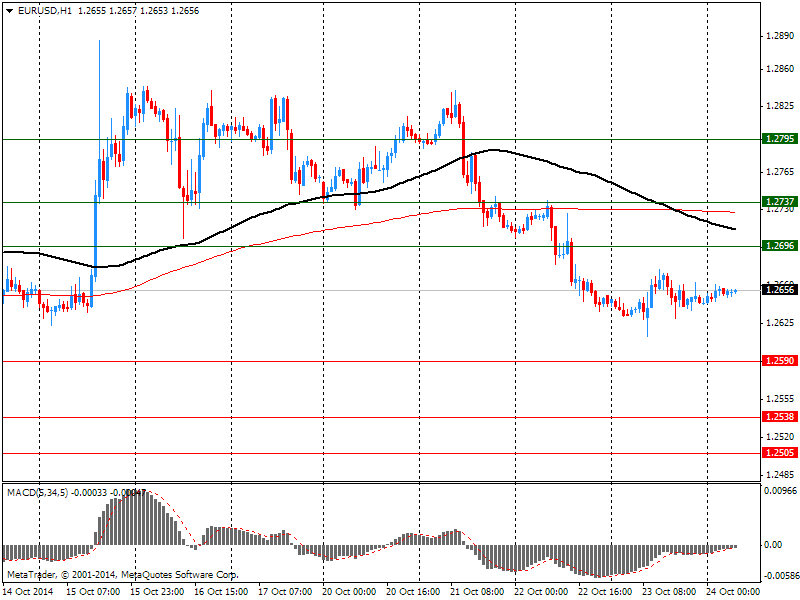Click the chart menu triangle beside EURUSD,H1

(x=10, y=11)
